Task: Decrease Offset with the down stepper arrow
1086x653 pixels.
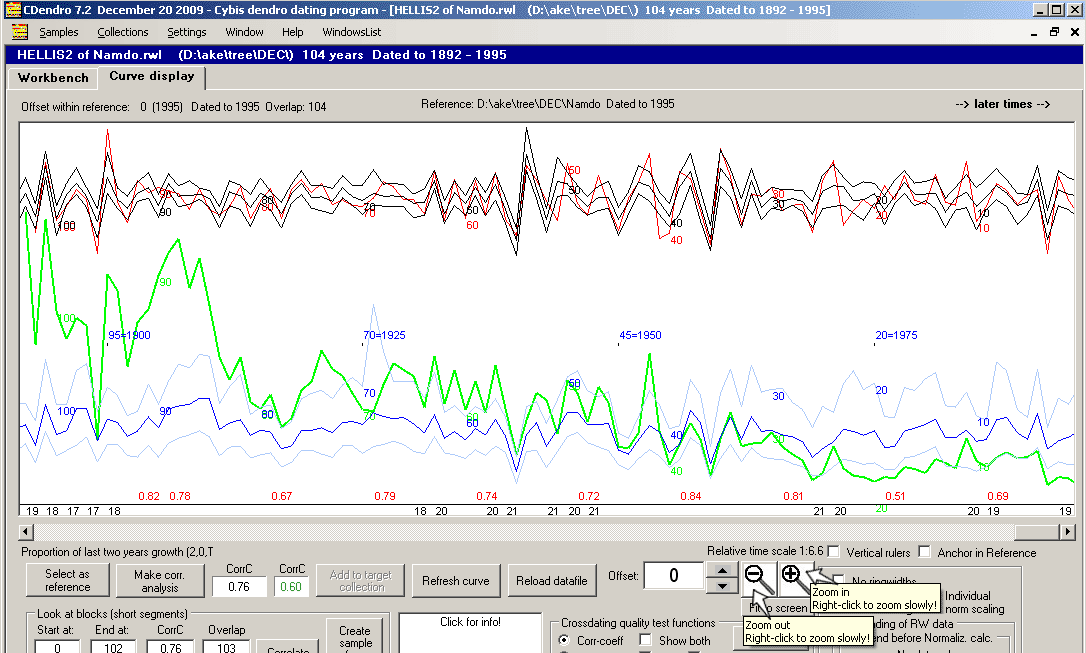Action: click(x=722, y=586)
